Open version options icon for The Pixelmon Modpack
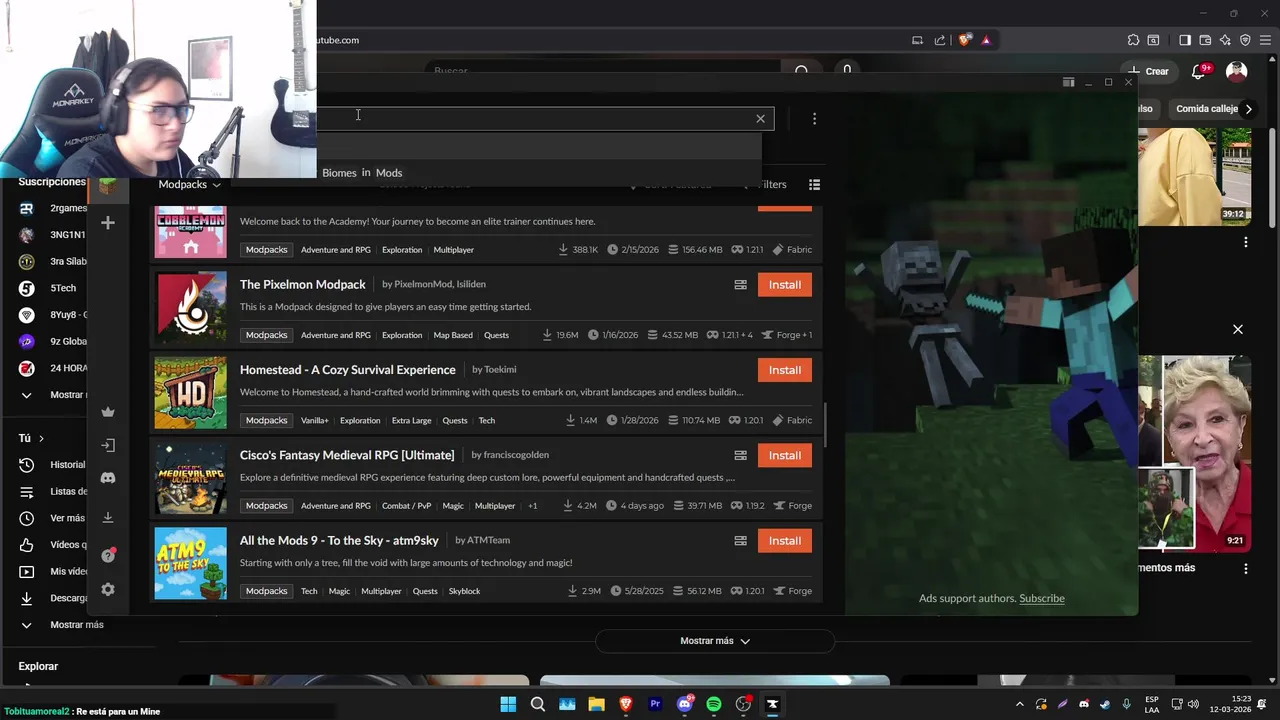Image resolution: width=1280 pixels, height=720 pixels. (x=740, y=285)
